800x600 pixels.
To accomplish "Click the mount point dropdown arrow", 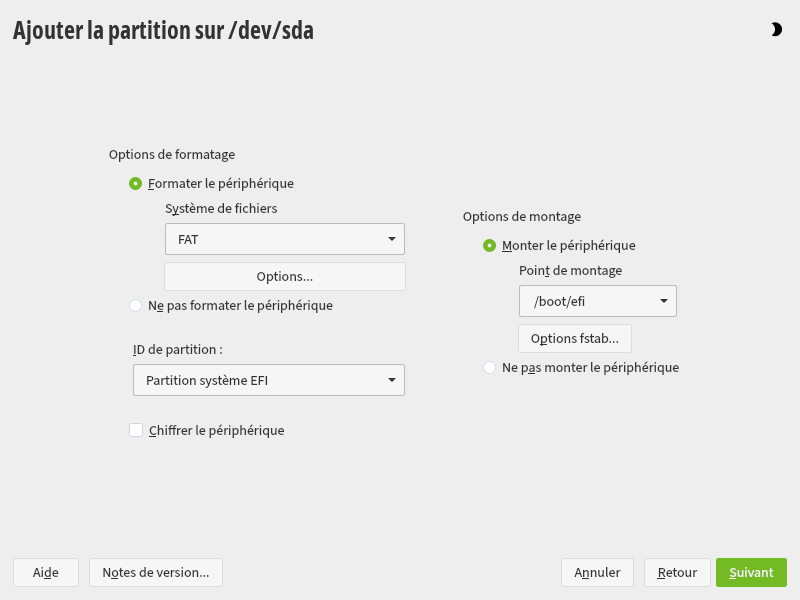I will (663, 301).
